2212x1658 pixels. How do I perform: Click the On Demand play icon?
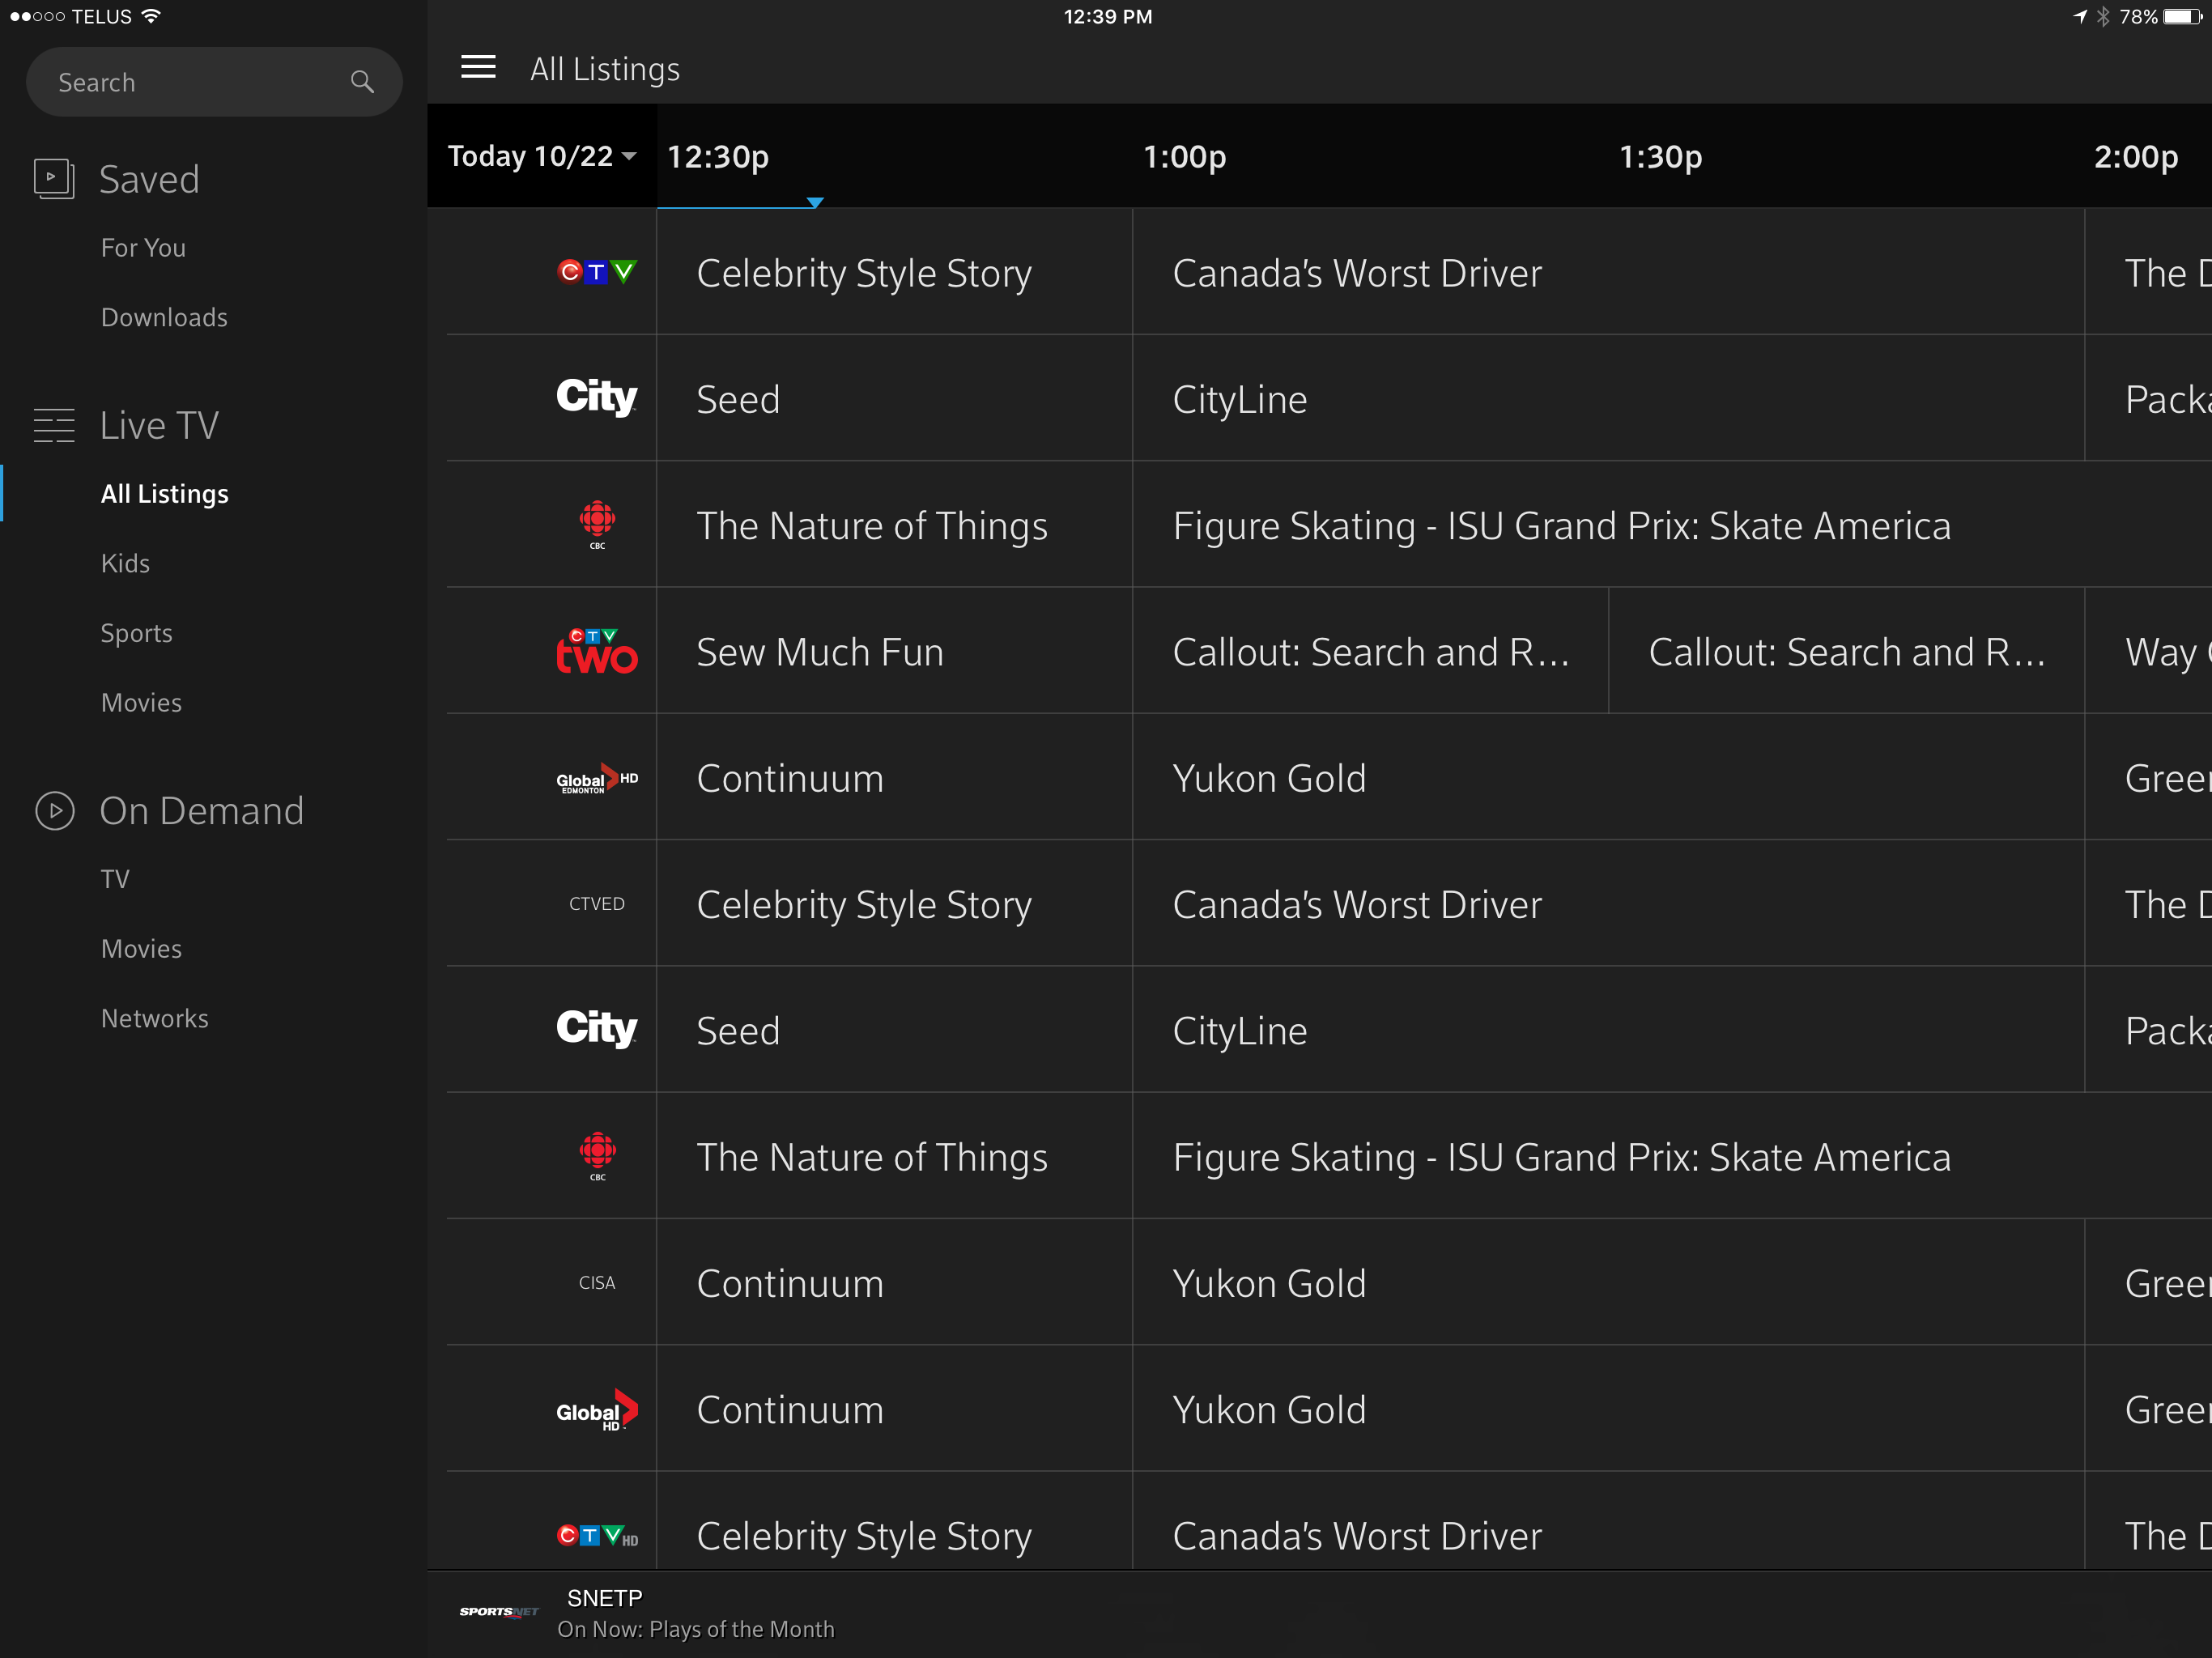(55, 810)
